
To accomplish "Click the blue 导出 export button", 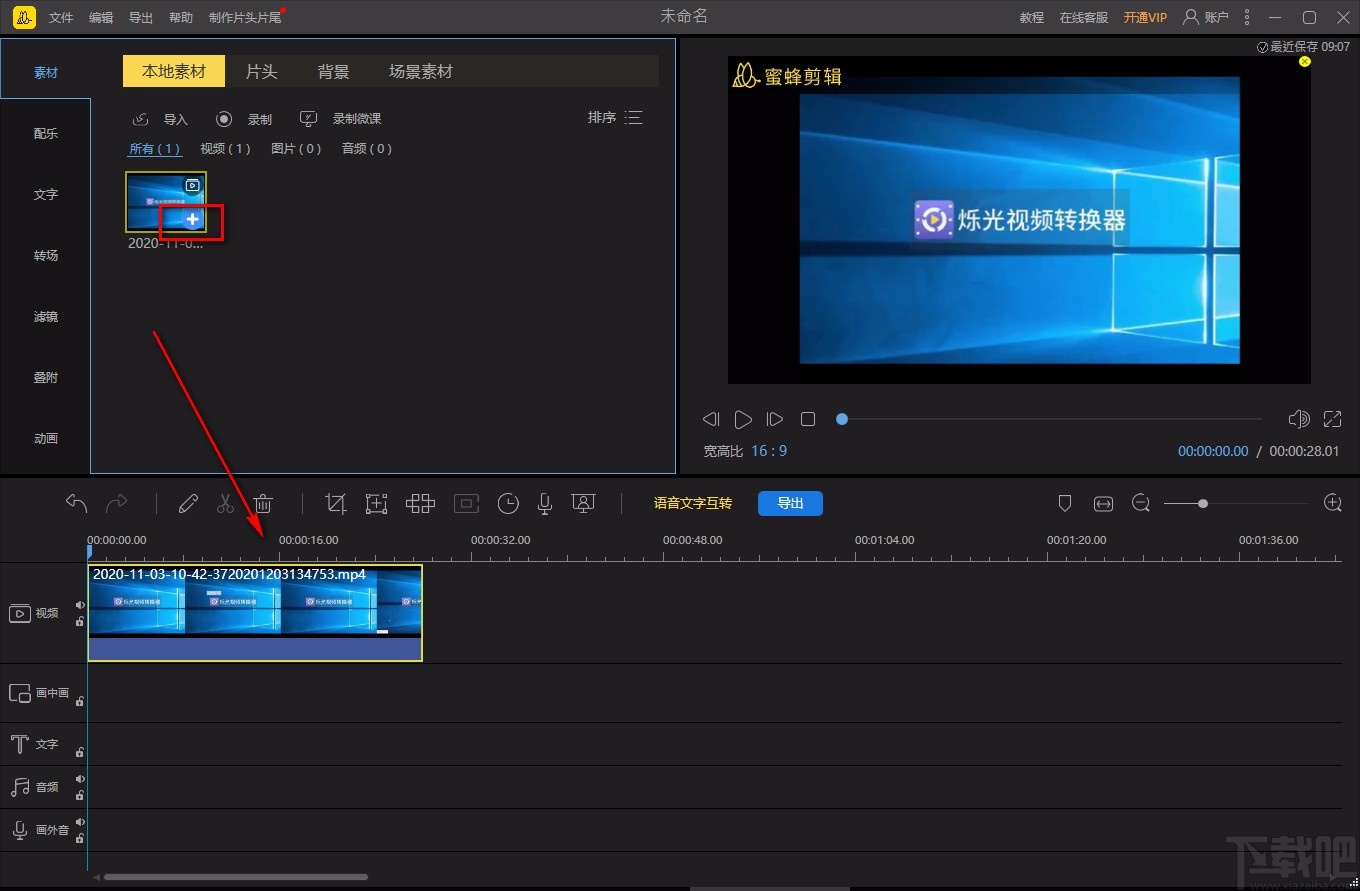I will click(790, 503).
